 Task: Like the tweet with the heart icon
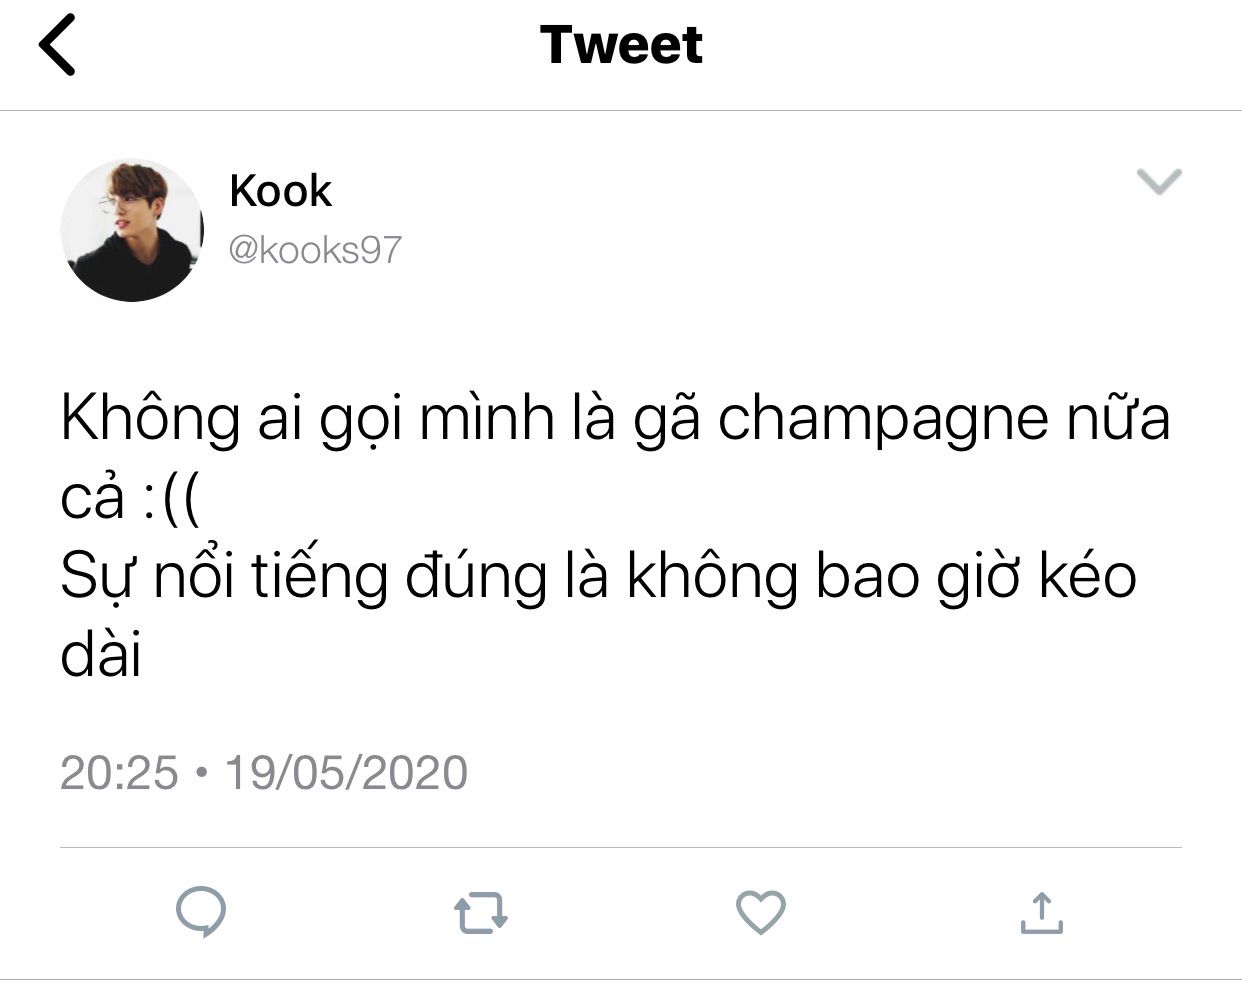point(761,912)
